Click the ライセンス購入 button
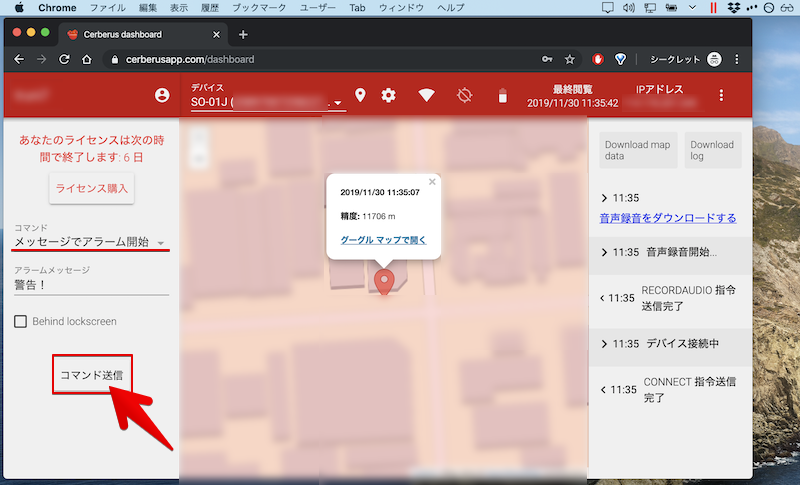Image resolution: width=800 pixels, height=485 pixels. pyautogui.click(x=93, y=188)
